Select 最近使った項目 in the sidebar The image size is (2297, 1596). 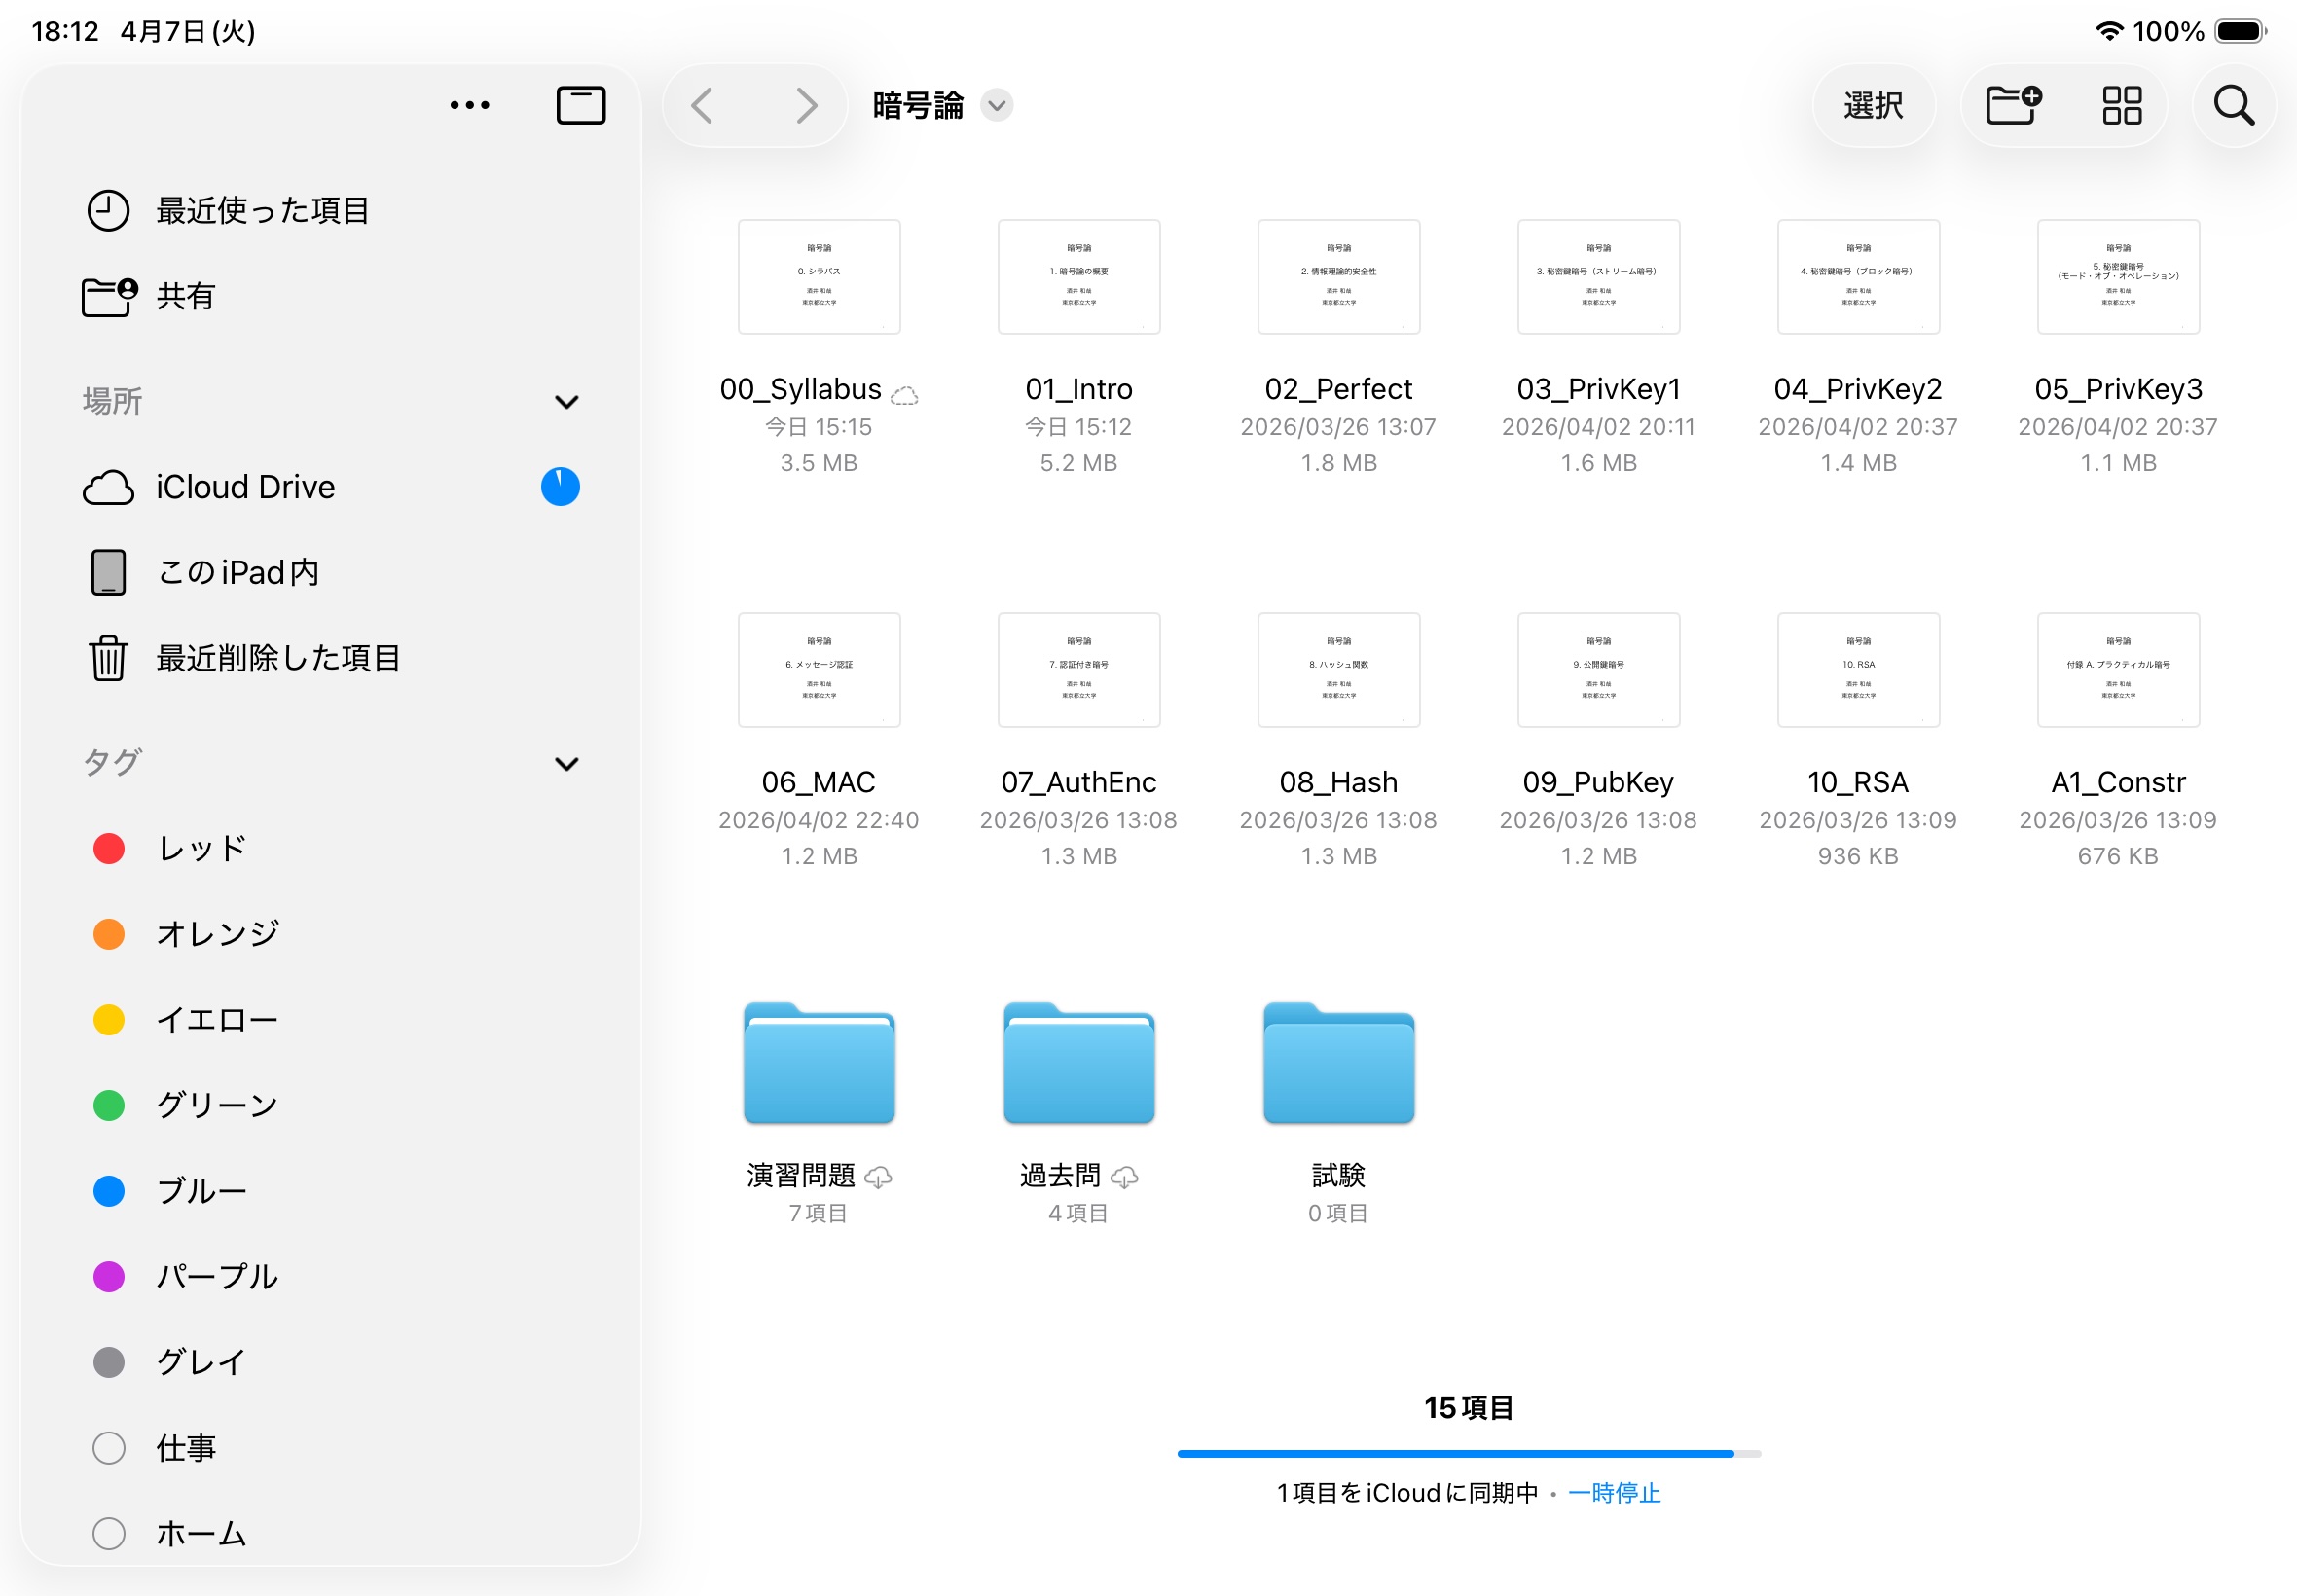click(x=261, y=210)
